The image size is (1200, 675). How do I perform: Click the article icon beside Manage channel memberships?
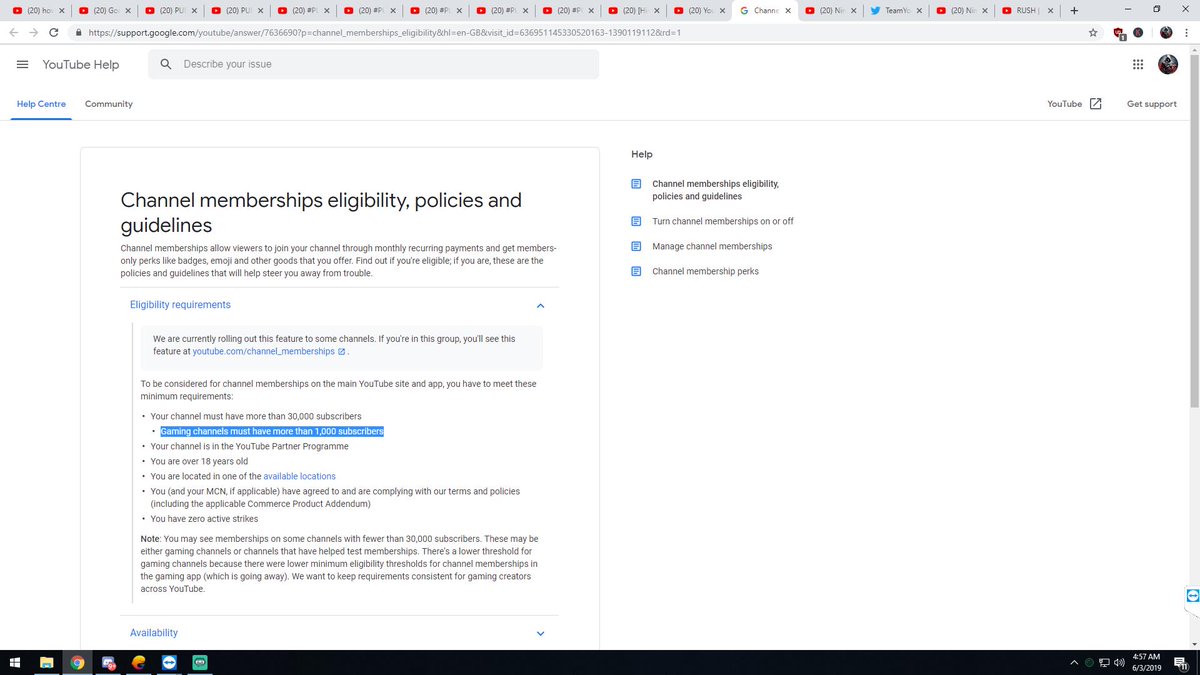coord(636,246)
